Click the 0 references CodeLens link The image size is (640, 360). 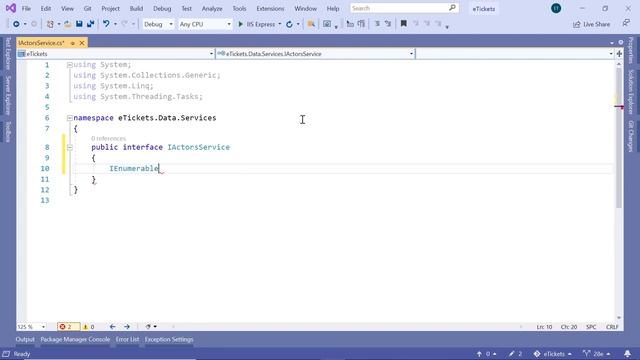(x=108, y=138)
